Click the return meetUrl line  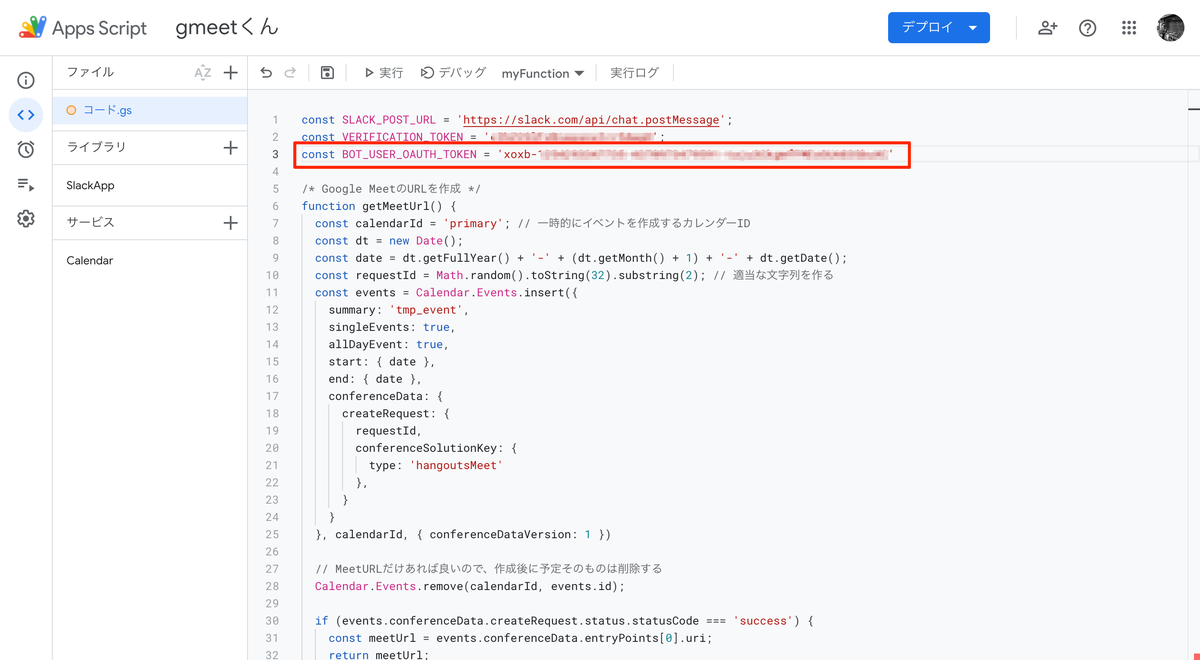(x=379, y=655)
